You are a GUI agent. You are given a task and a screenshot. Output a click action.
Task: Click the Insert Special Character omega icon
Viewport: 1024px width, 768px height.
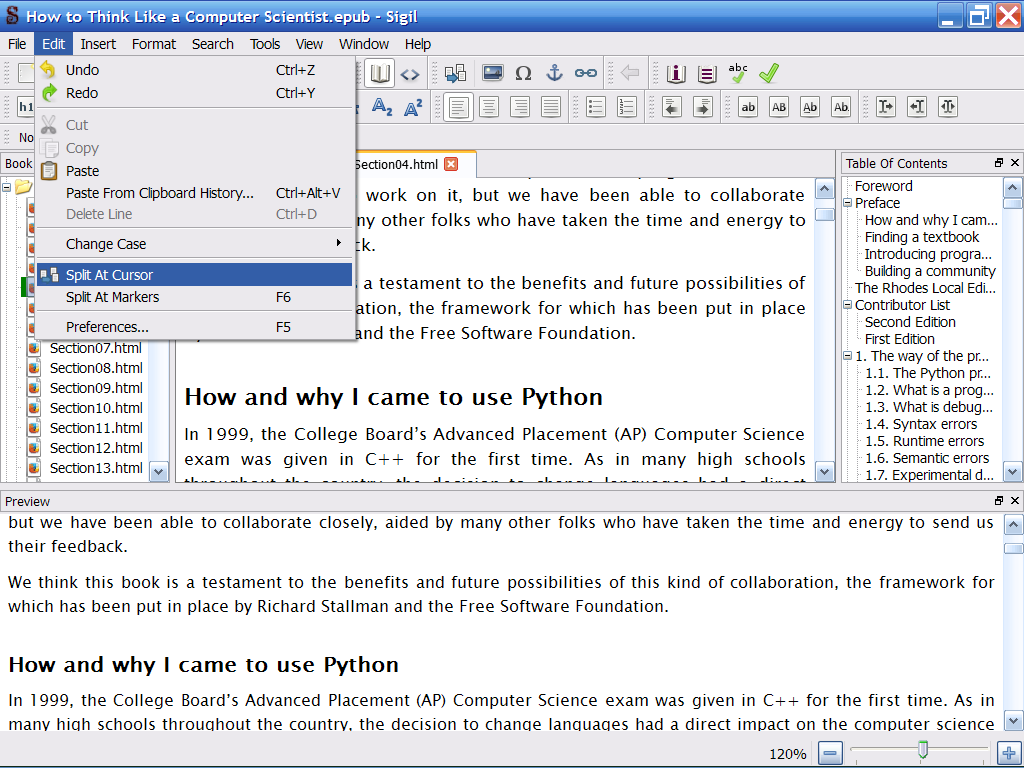click(523, 73)
